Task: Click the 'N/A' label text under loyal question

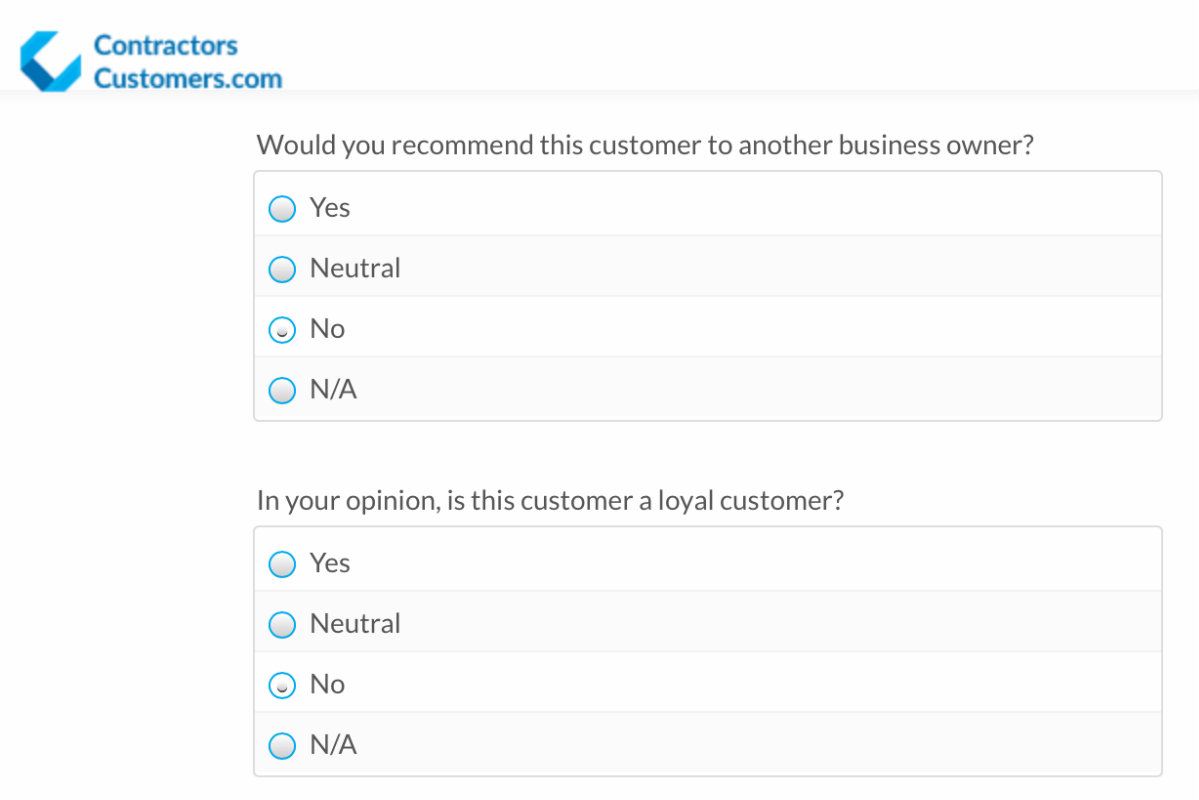Action: [x=333, y=745]
